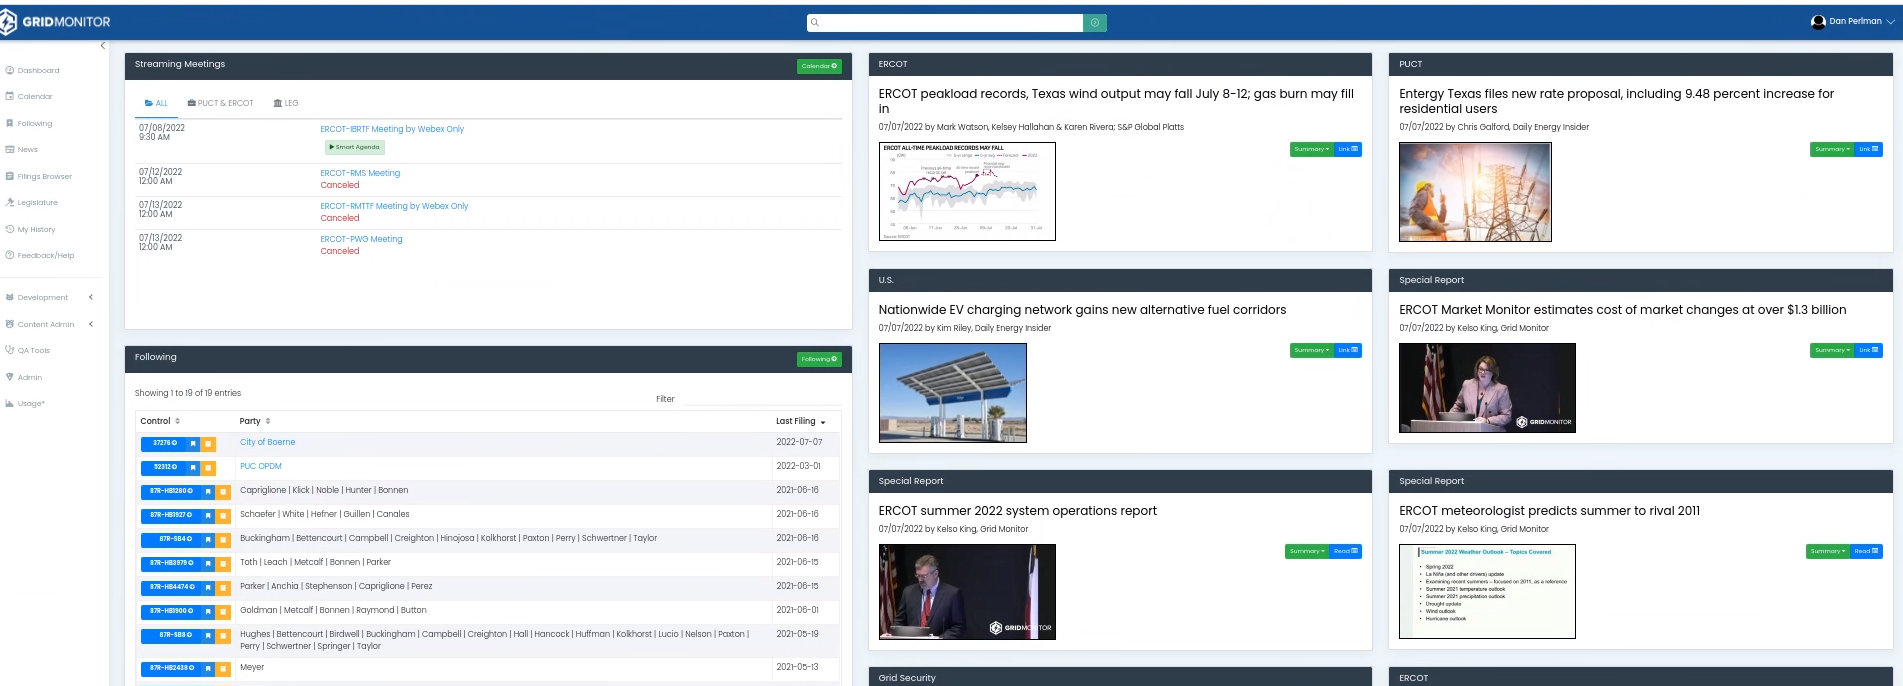The image size is (1903, 686).
Task: Click orange note icon on row 87R-HB2438
Action: point(223,668)
